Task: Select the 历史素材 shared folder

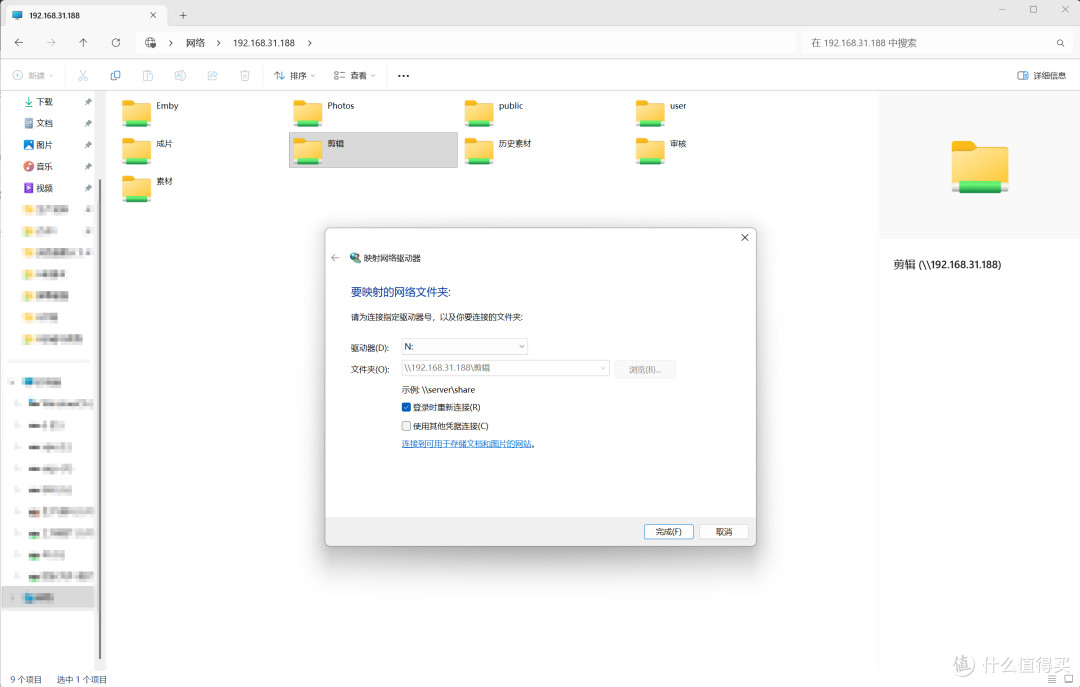Action: tap(497, 150)
